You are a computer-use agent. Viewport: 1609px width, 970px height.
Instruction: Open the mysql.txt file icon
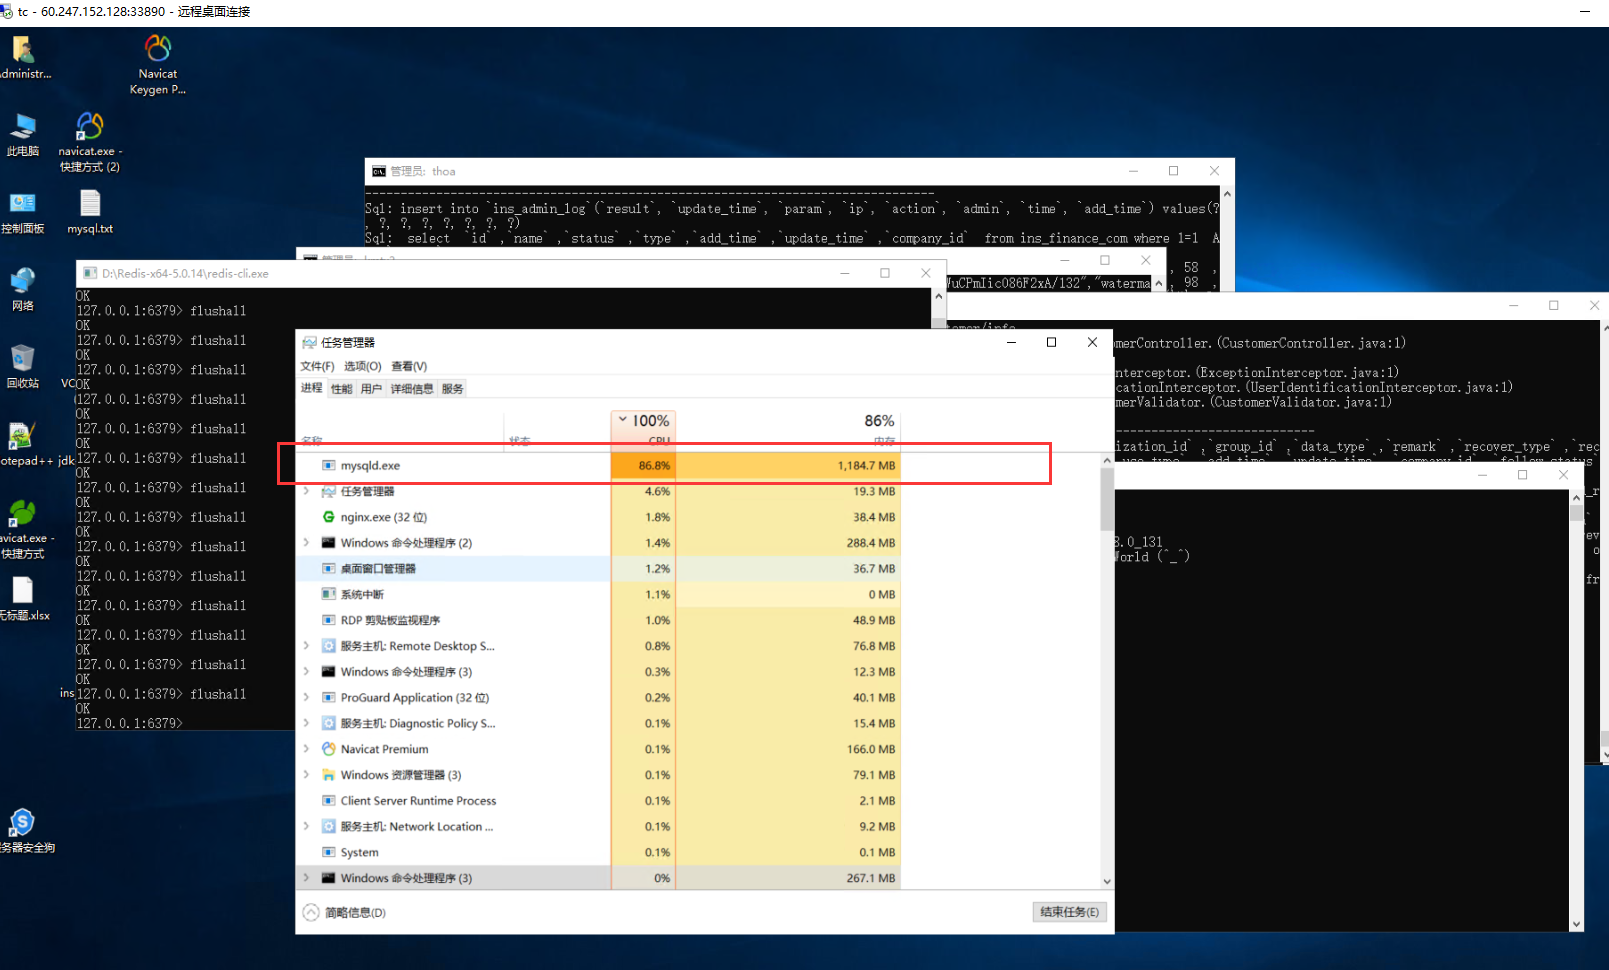tap(90, 204)
